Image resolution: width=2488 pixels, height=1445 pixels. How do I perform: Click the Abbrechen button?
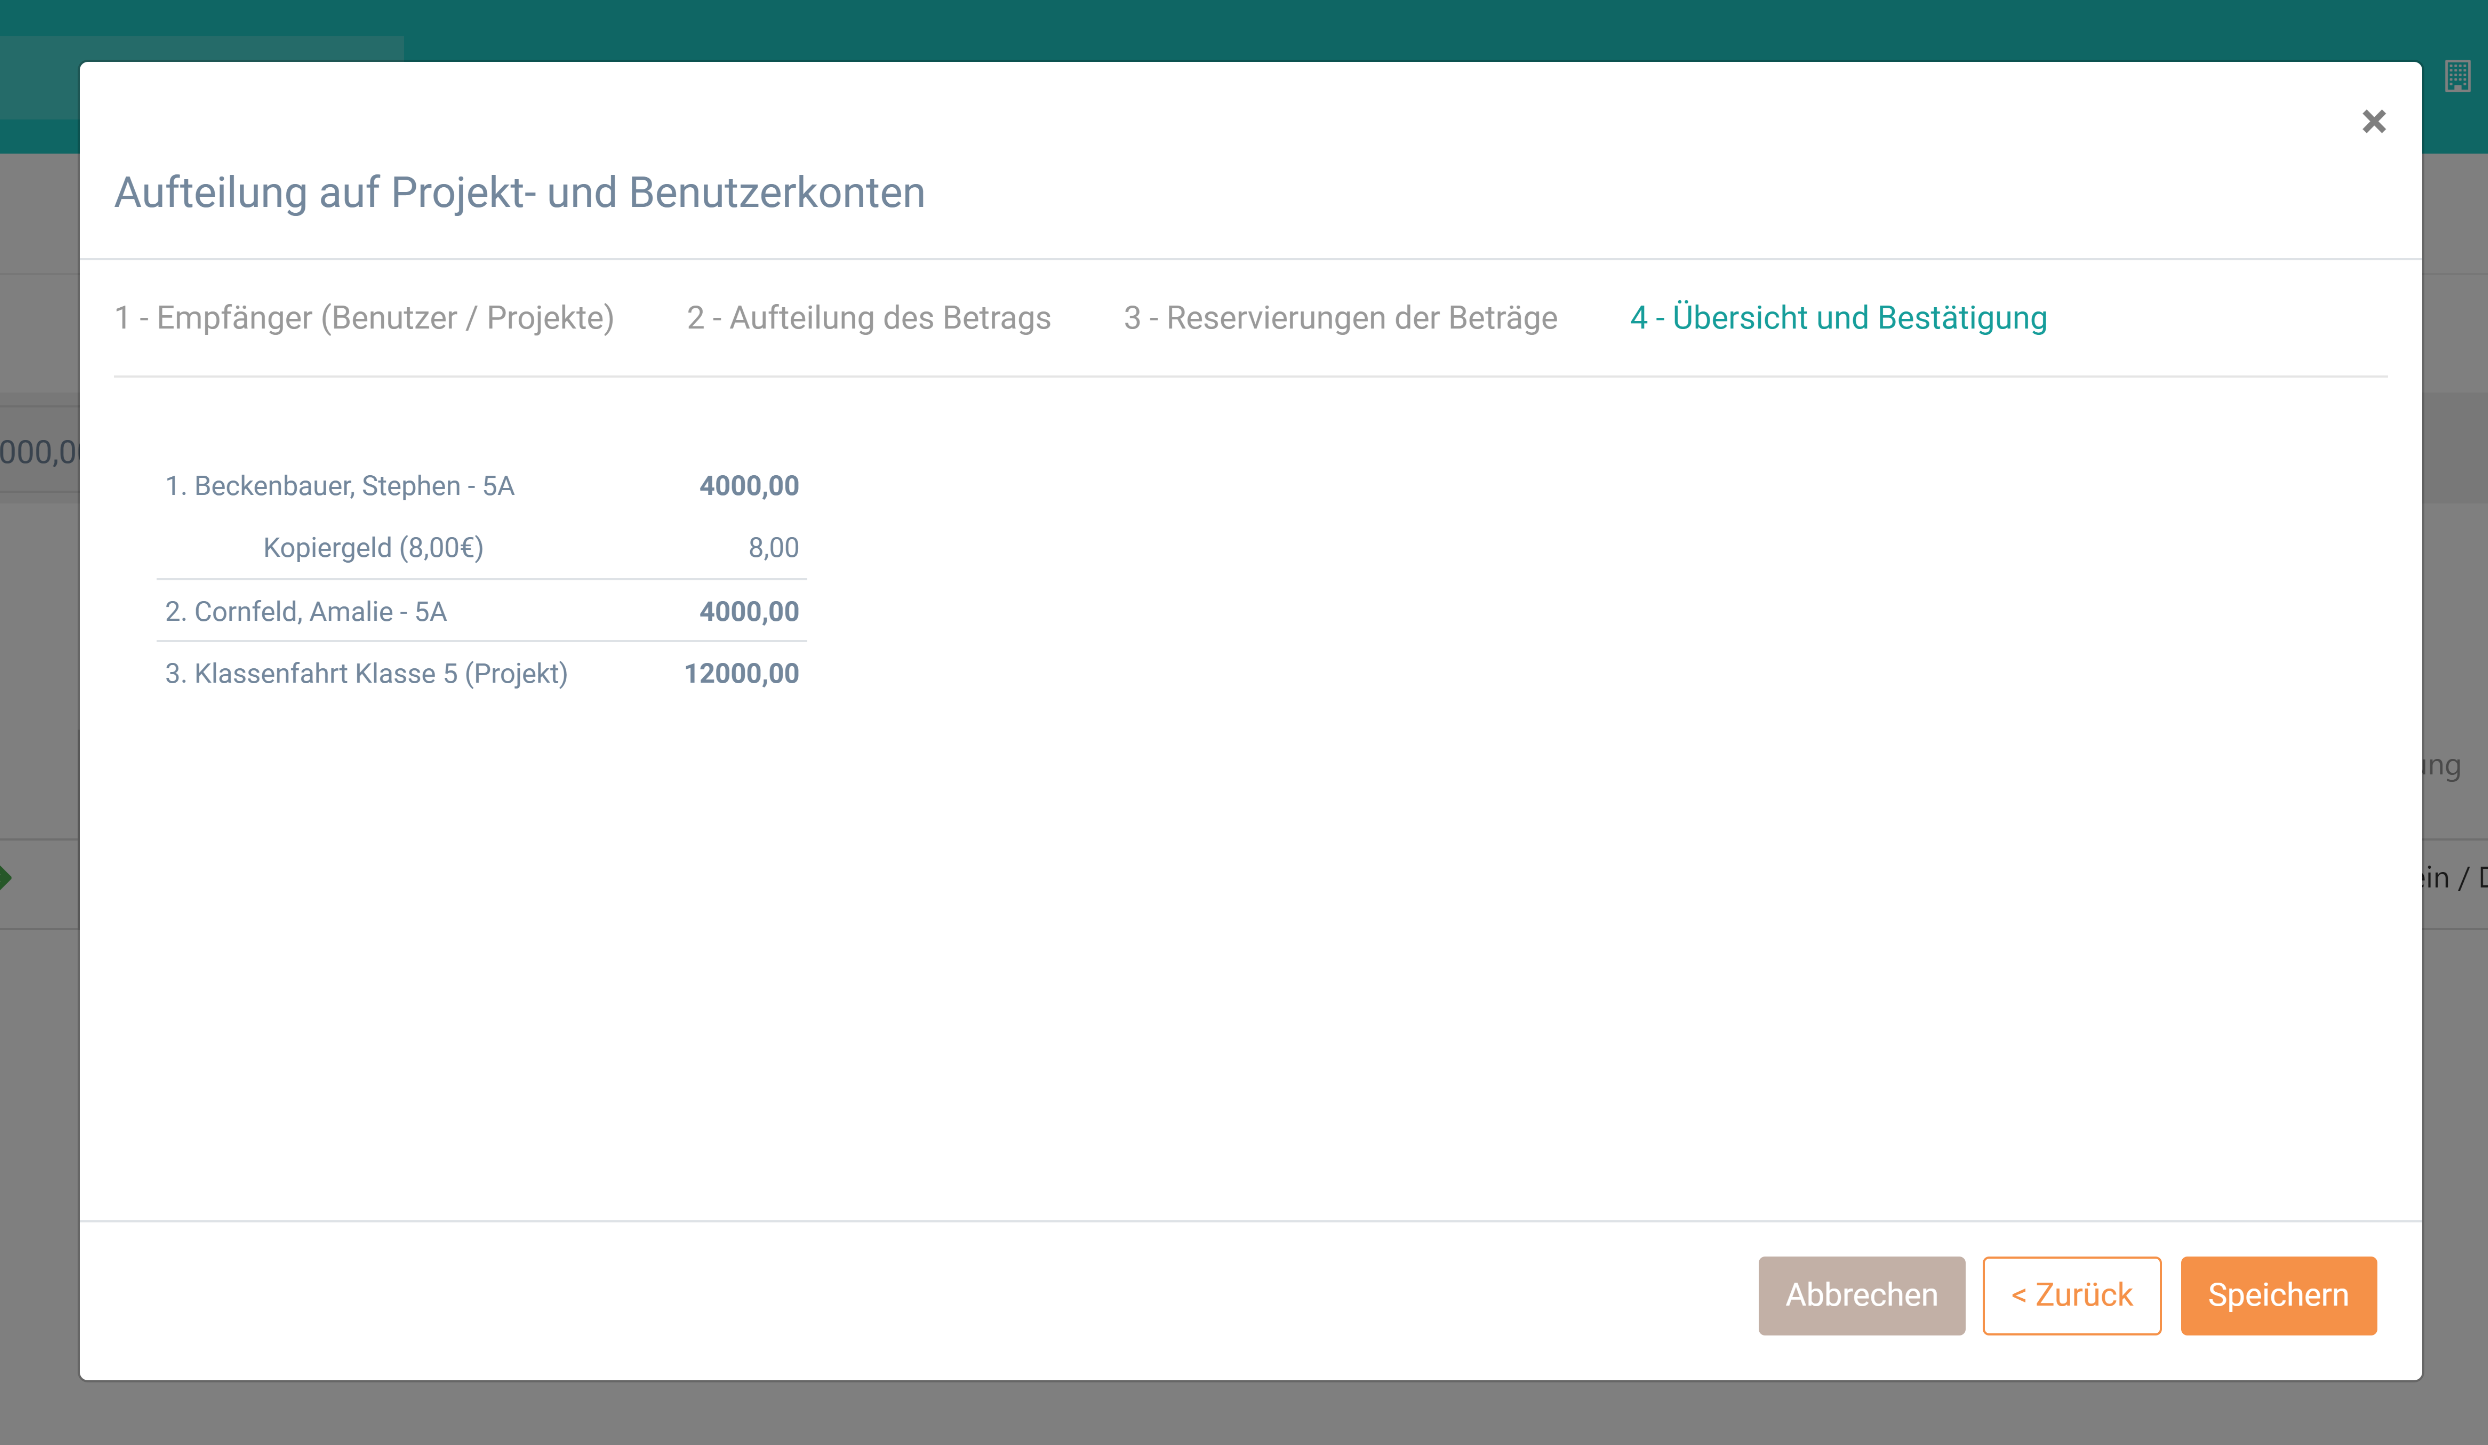(1862, 1295)
